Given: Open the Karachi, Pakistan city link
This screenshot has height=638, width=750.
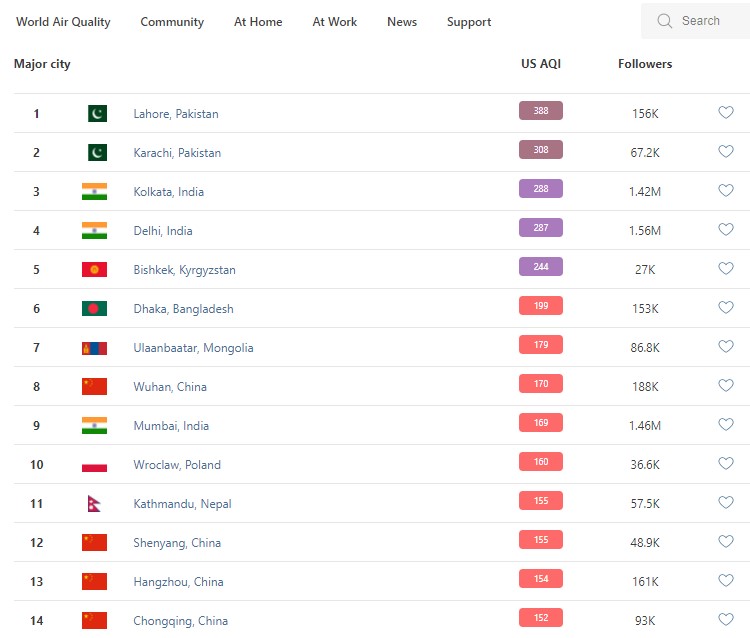Looking at the screenshot, I should (177, 153).
